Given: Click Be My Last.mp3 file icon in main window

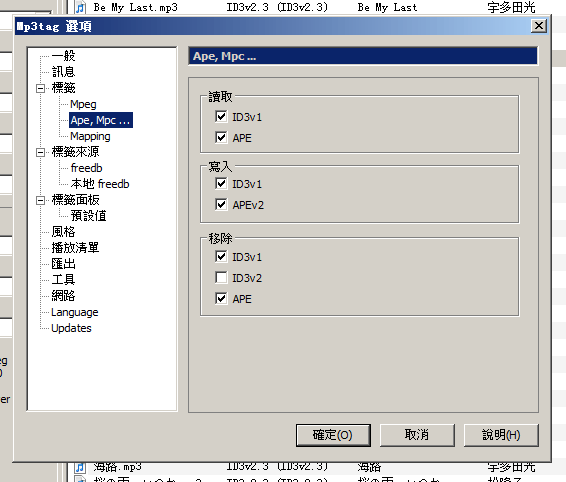Looking at the screenshot, I should click(x=80, y=7).
